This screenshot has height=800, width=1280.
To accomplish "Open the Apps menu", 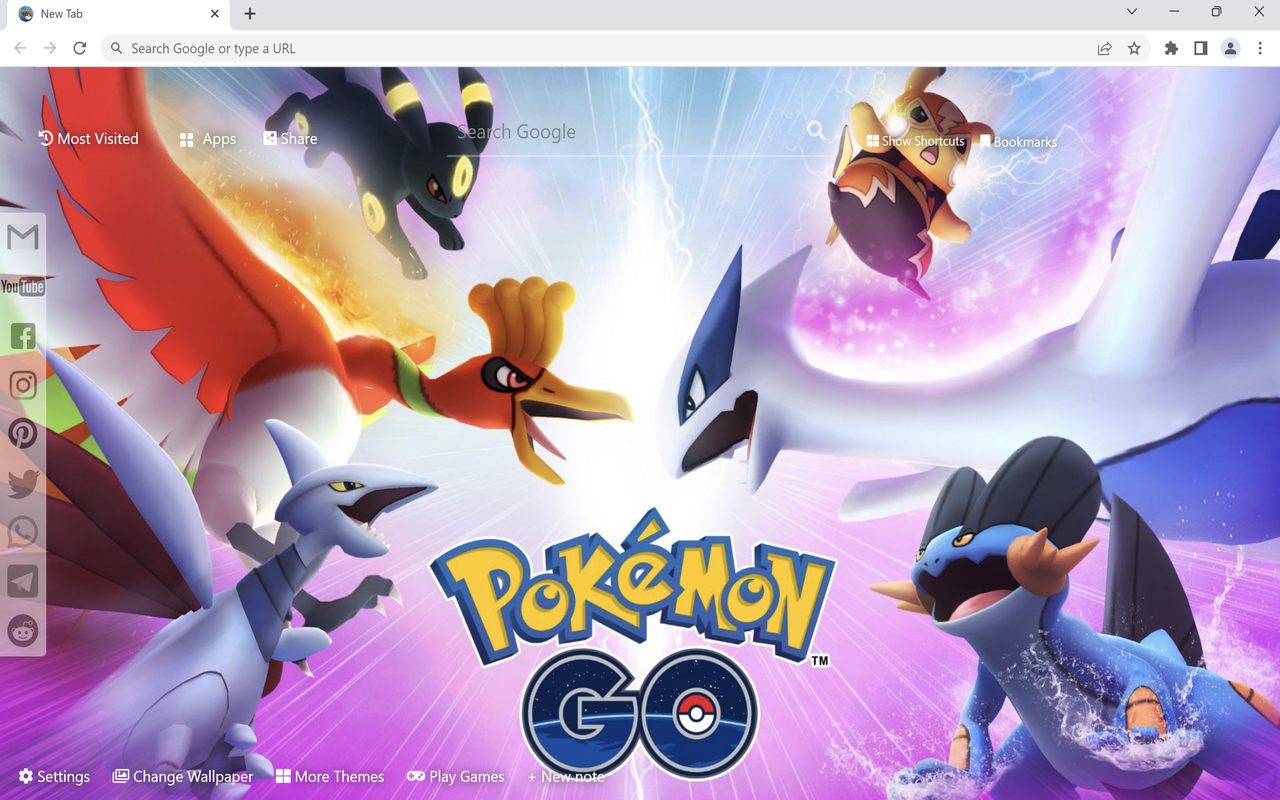I will pyautogui.click(x=208, y=139).
